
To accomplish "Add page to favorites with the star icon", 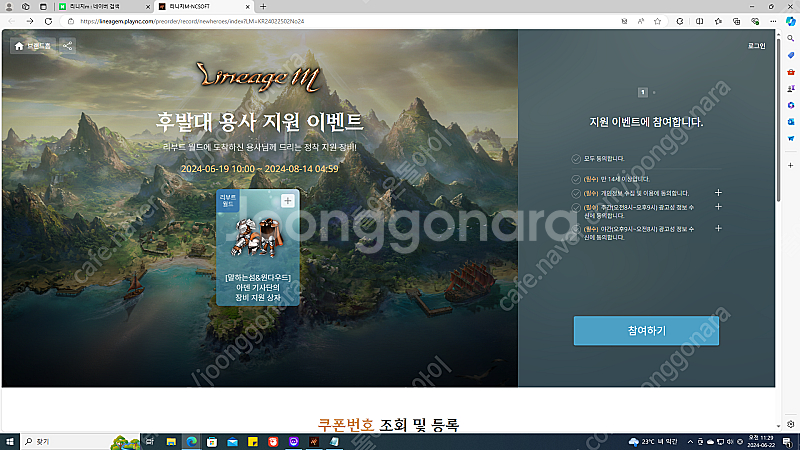I will (x=658, y=21).
